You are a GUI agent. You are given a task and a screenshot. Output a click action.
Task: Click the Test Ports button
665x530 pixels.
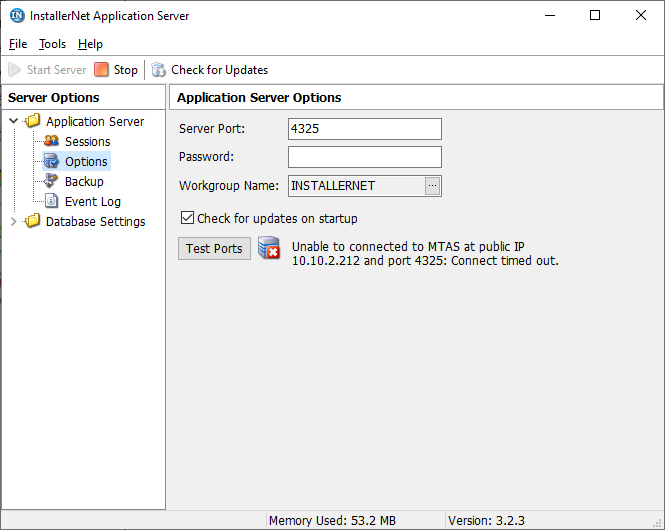tap(214, 248)
